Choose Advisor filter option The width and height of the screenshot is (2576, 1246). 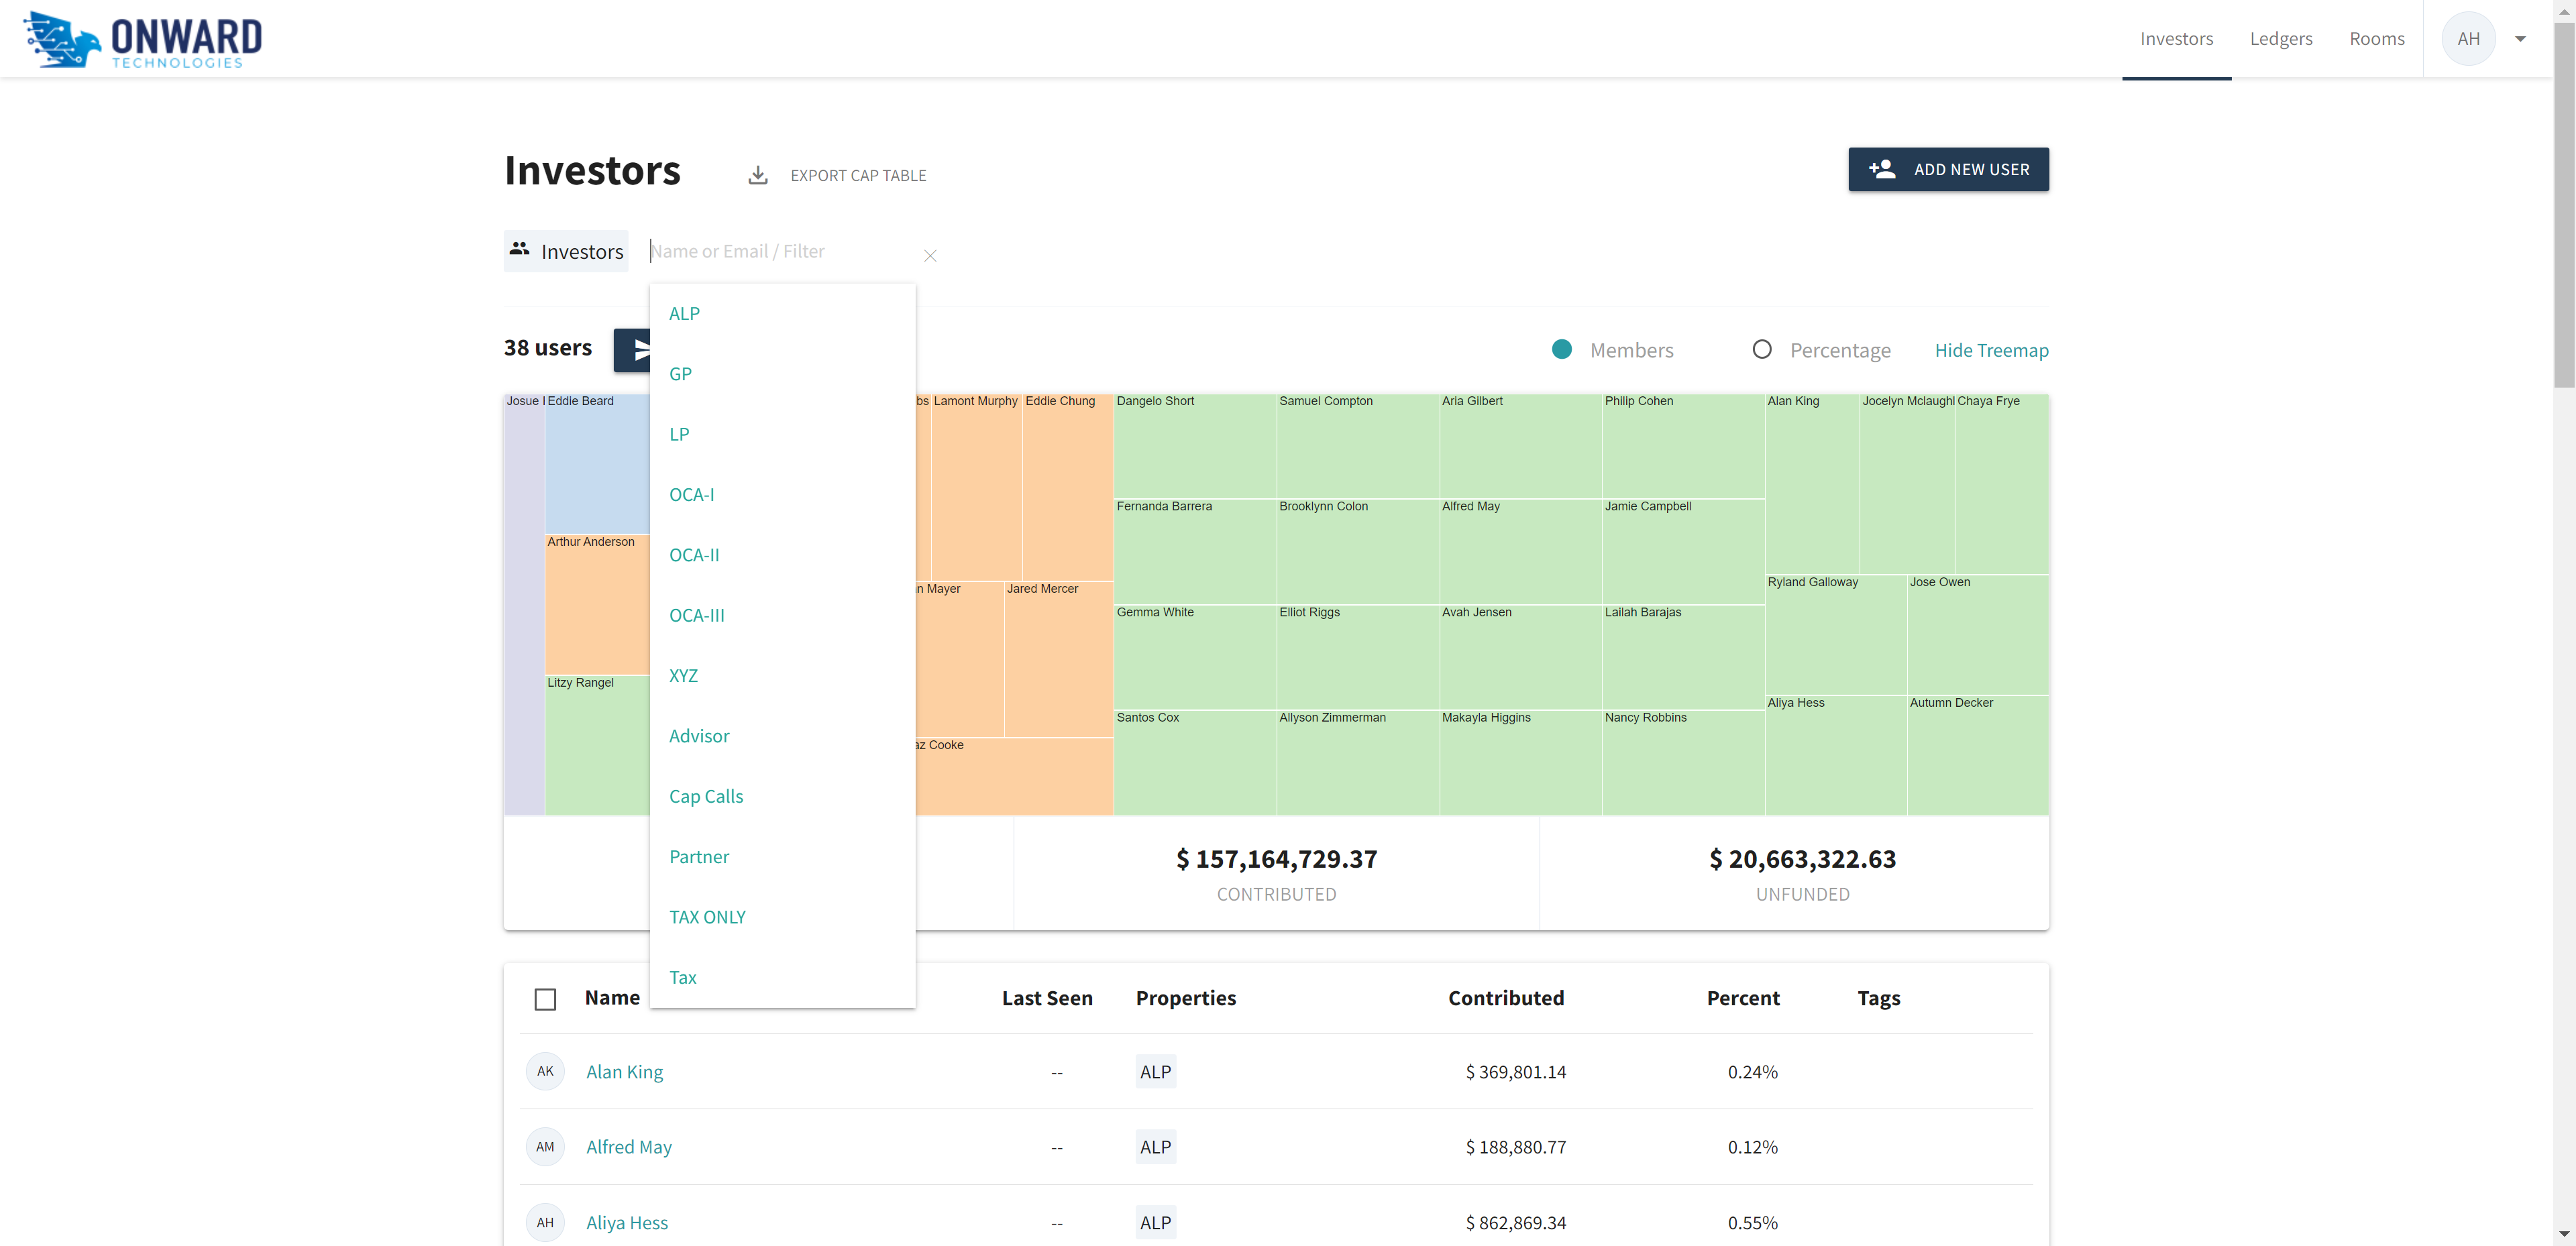point(783,736)
